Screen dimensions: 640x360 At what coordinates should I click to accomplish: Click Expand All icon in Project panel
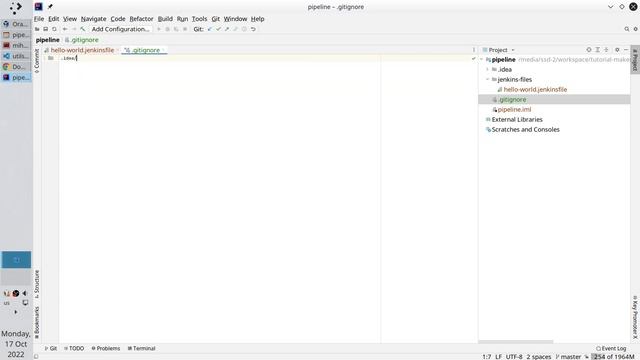coord(598,50)
